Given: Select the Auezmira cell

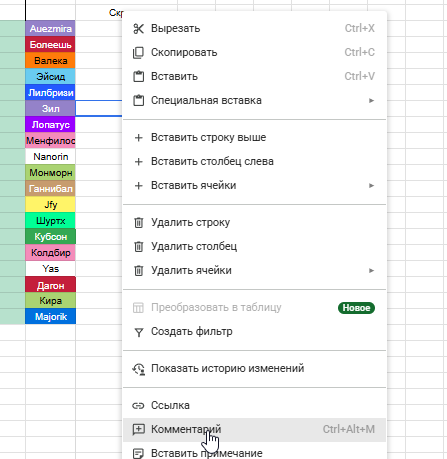Looking at the screenshot, I should (50, 28).
